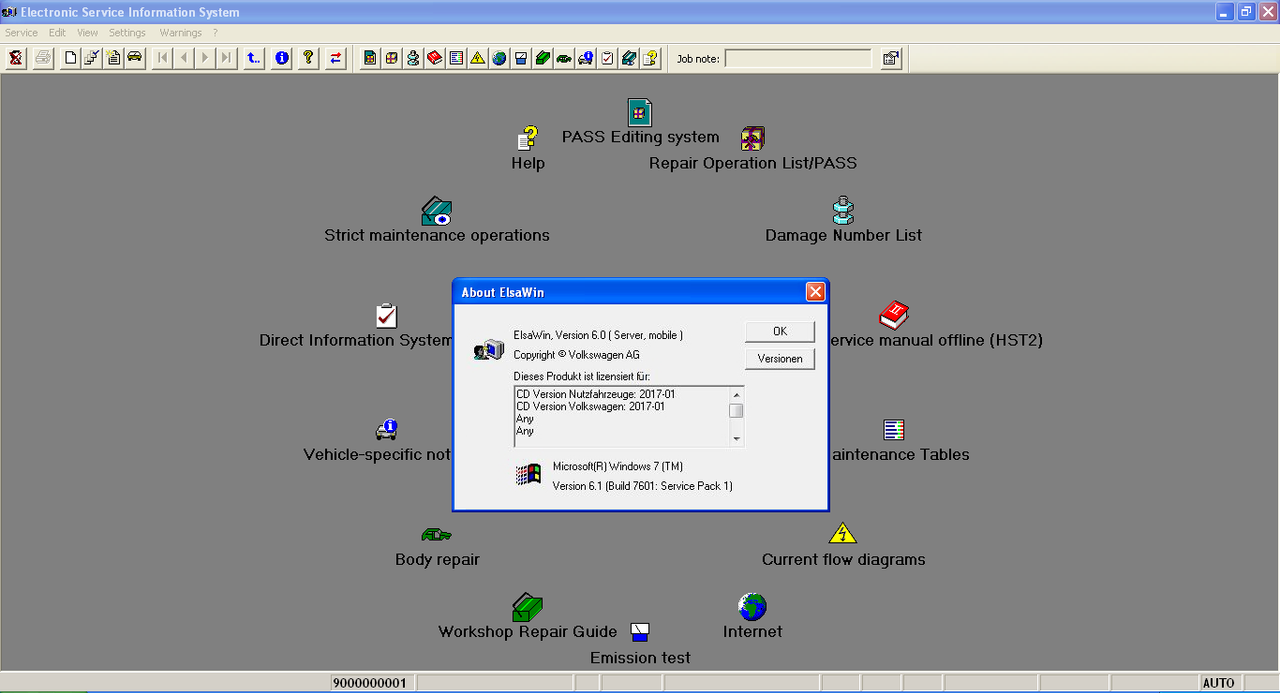Click the new blank document toolbar icon
Screen dimensions: 1280x693
[x=70, y=58]
